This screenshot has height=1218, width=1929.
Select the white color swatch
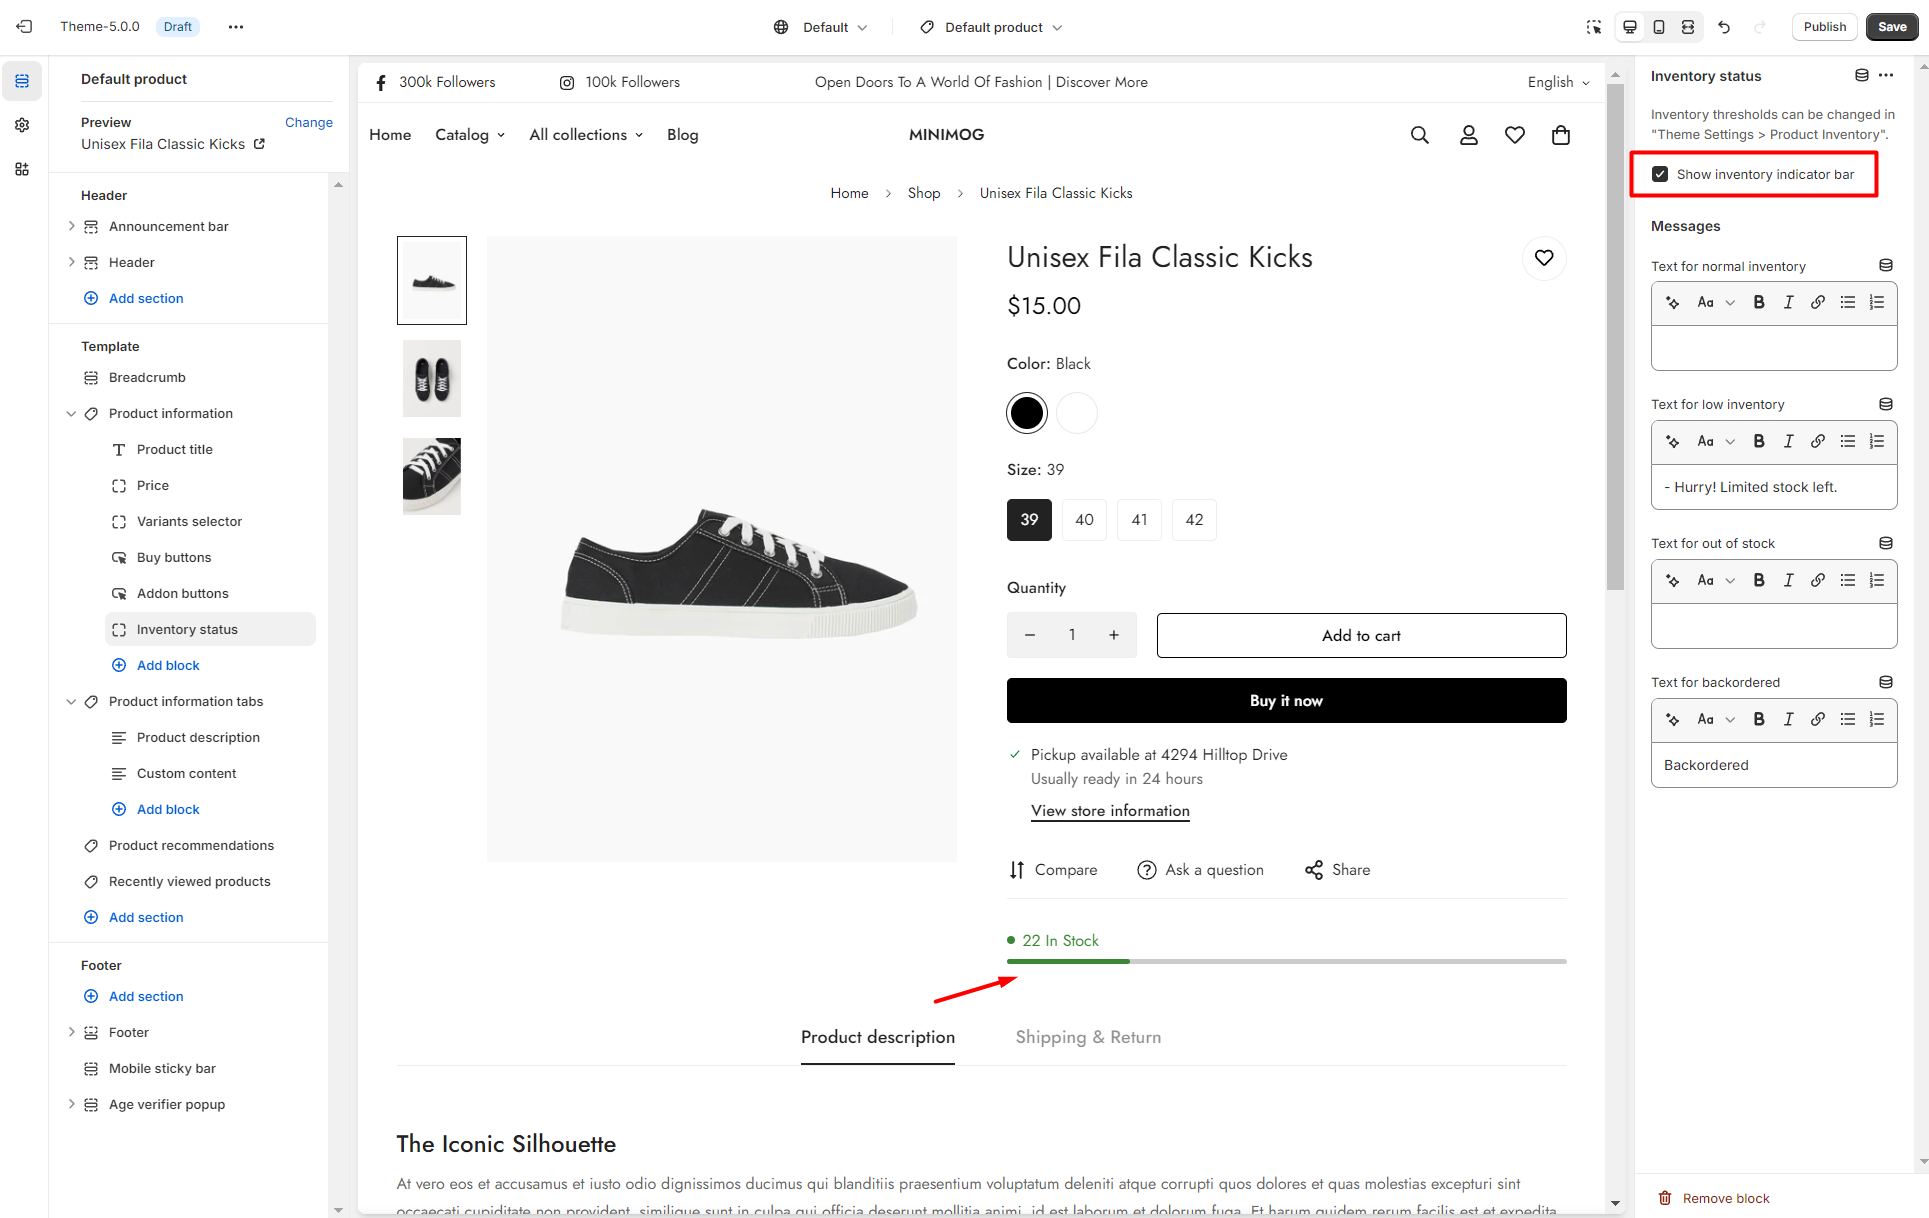click(1077, 413)
